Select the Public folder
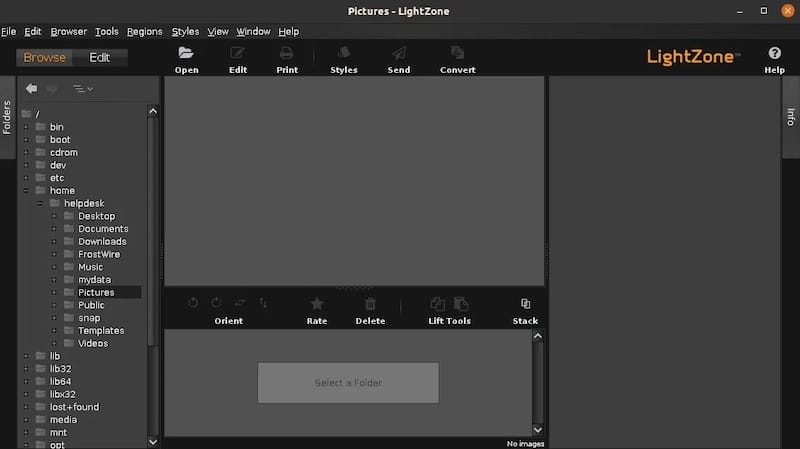The height and width of the screenshot is (449, 800). pos(91,305)
